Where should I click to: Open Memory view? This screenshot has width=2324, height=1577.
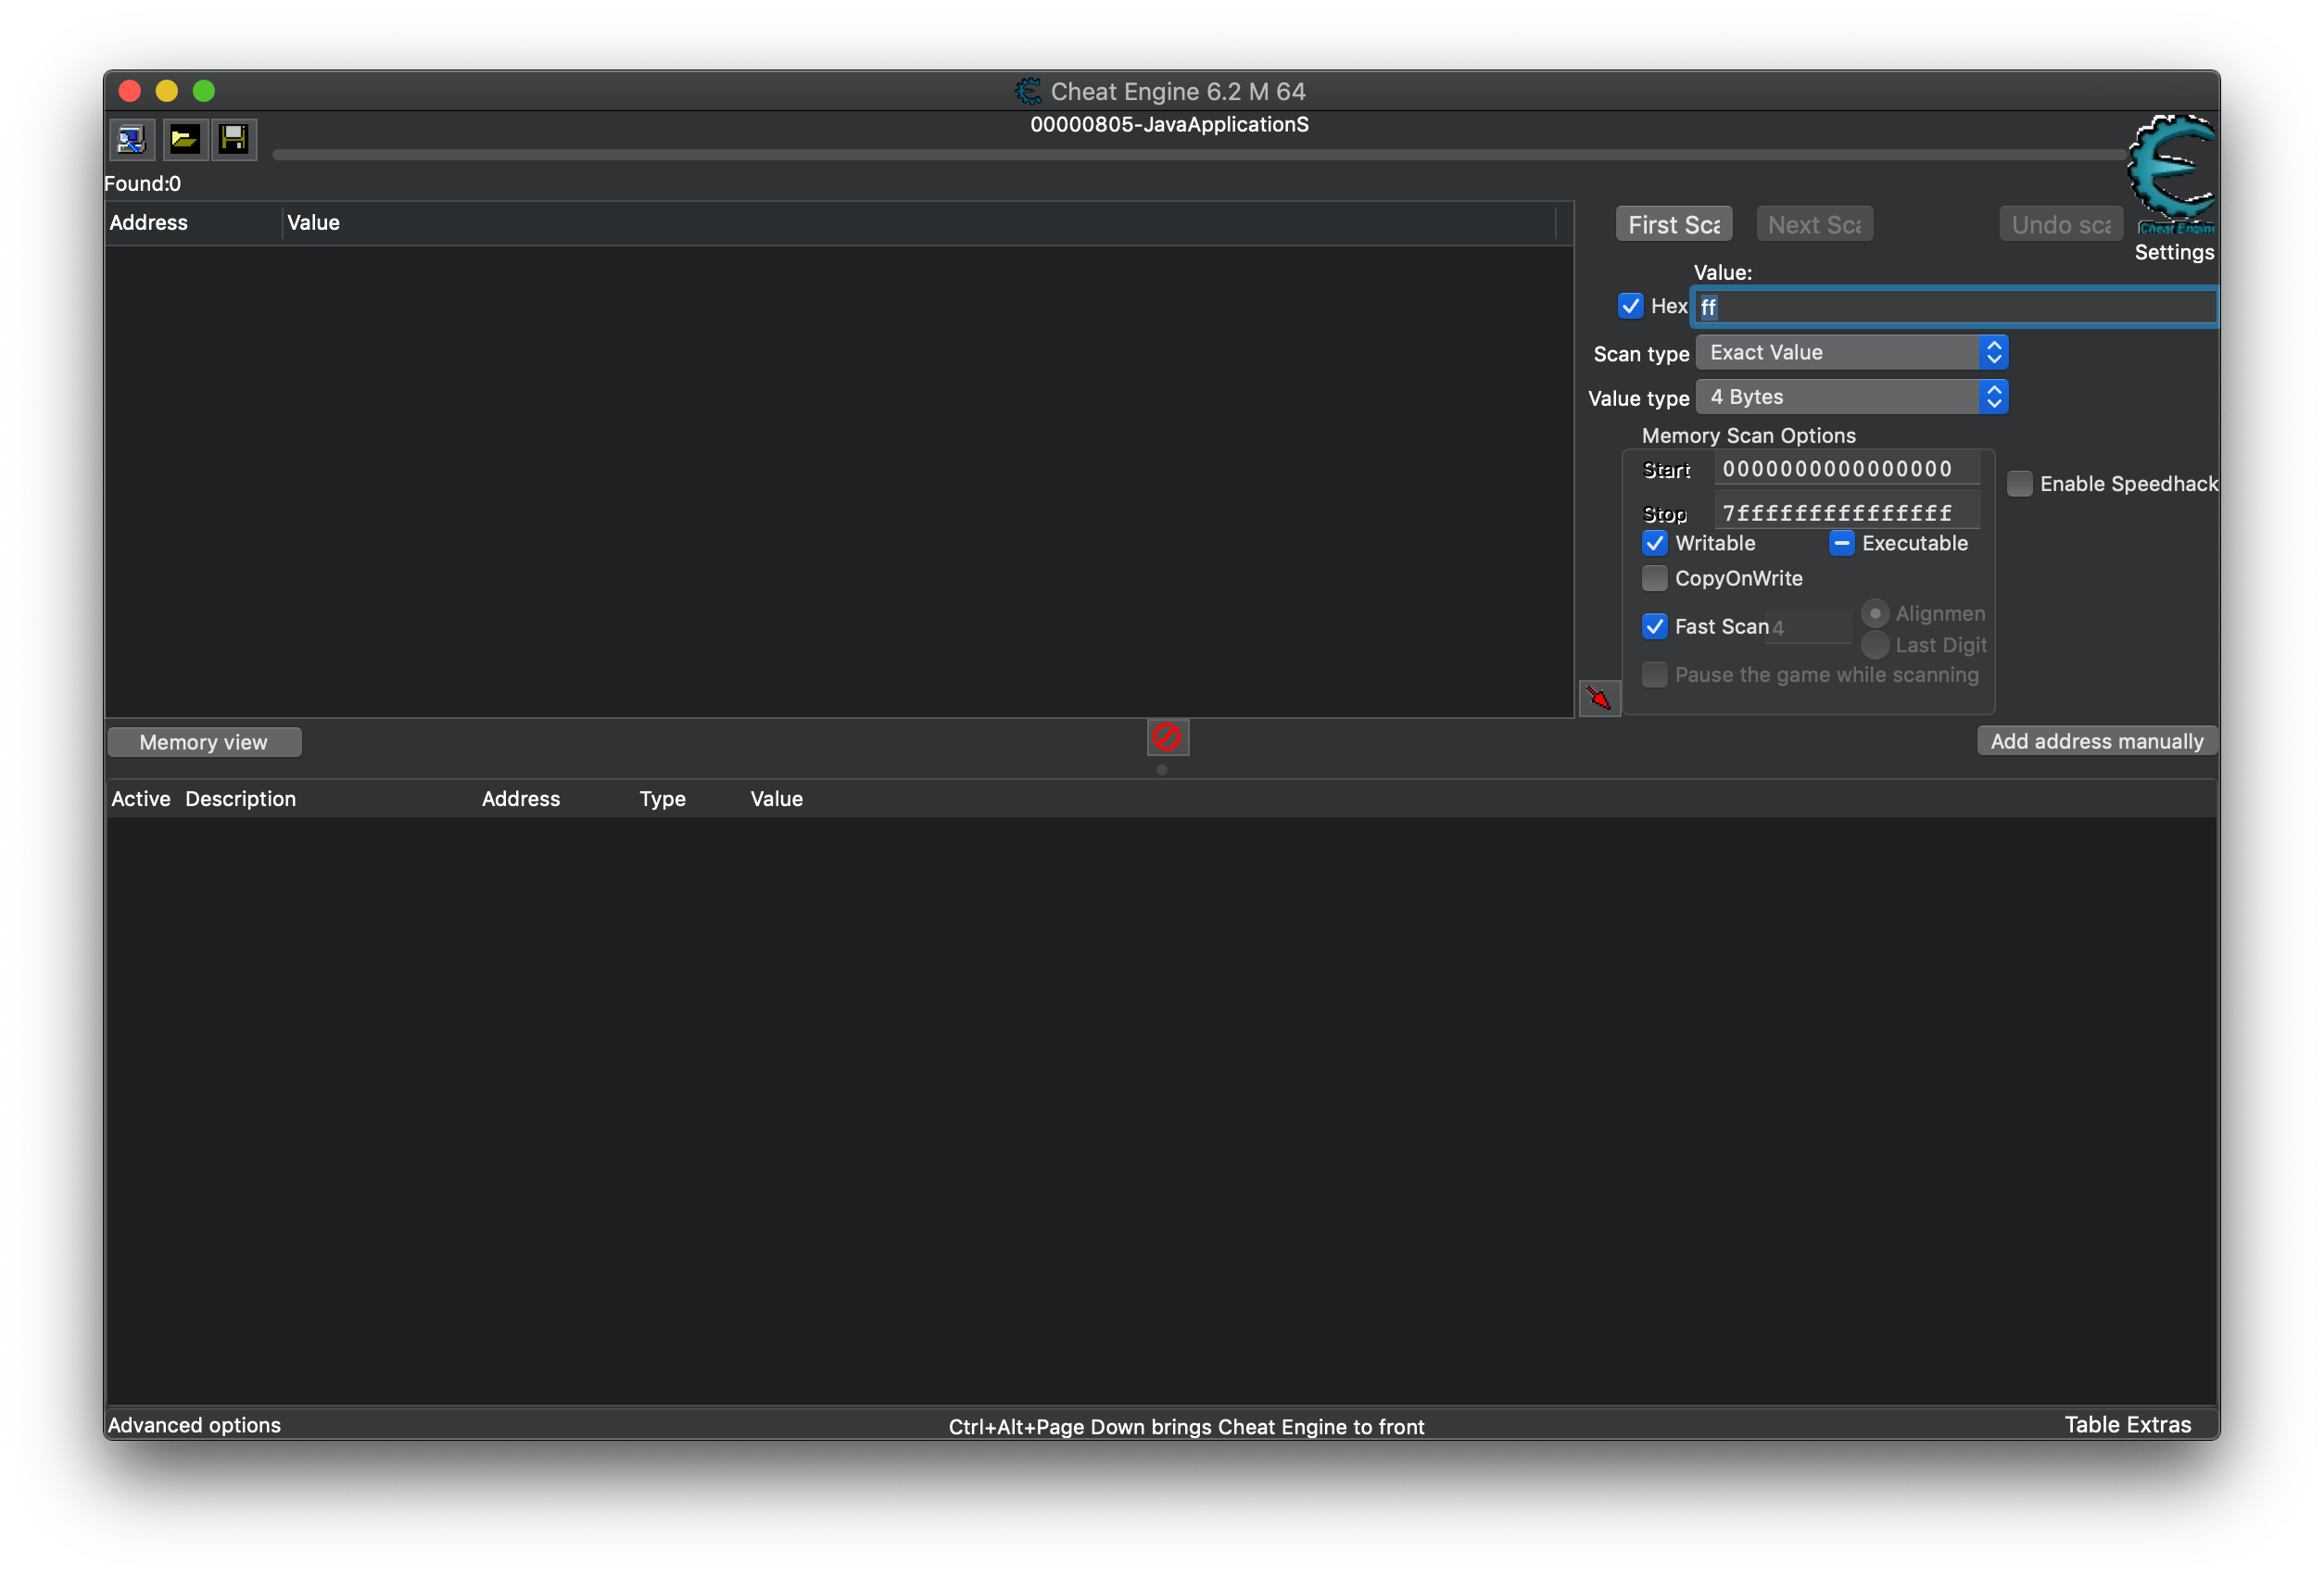pos(204,742)
